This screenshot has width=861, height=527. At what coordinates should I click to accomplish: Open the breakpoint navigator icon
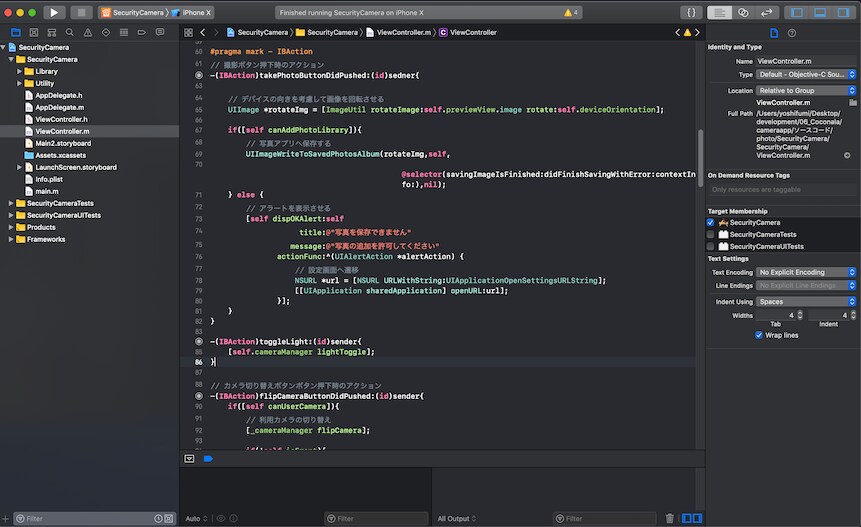coord(142,32)
